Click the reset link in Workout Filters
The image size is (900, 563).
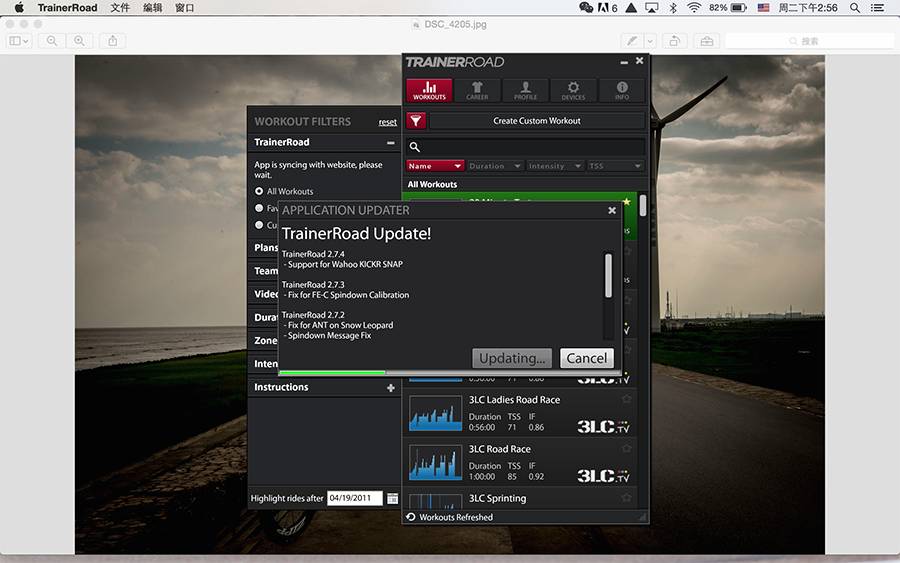(387, 122)
